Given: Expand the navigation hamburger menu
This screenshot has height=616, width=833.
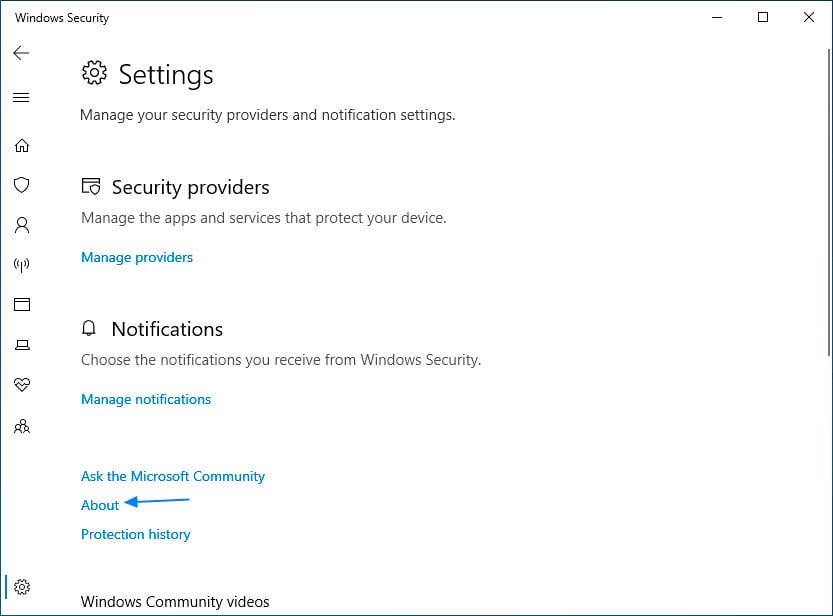Looking at the screenshot, I should [21, 97].
